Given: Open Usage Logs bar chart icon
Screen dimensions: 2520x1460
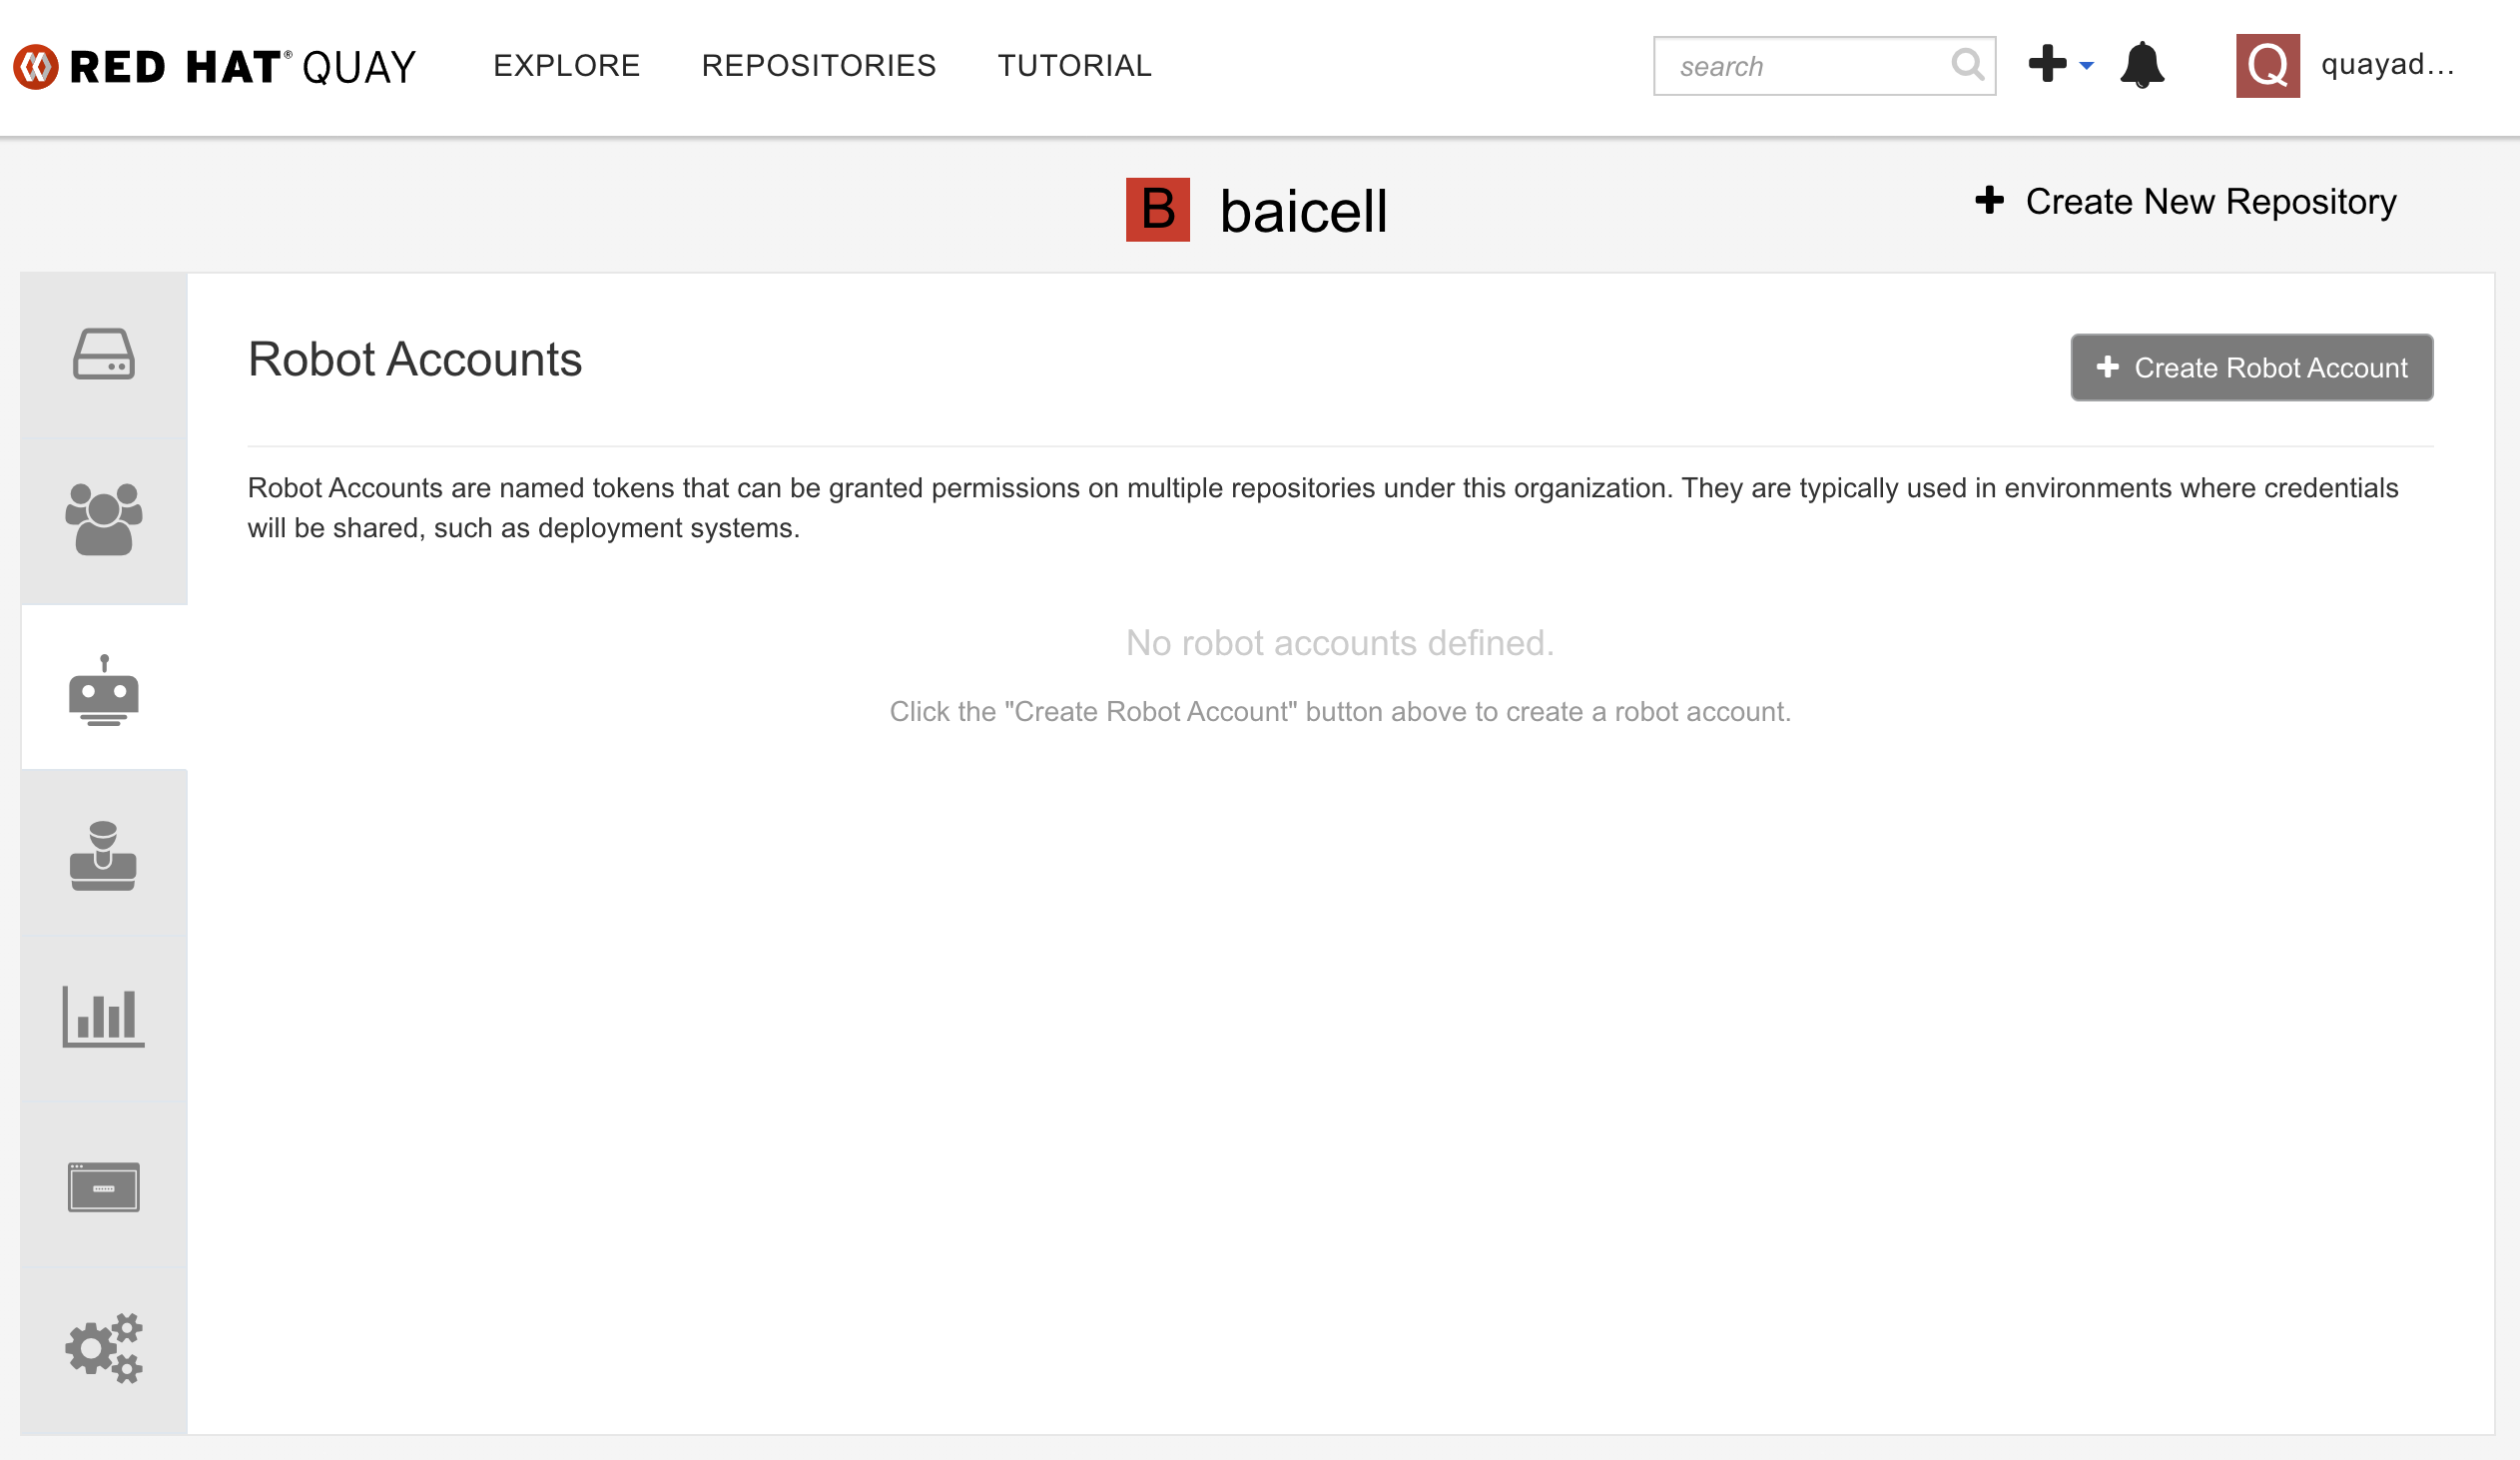Looking at the screenshot, I should pos(103,1017).
